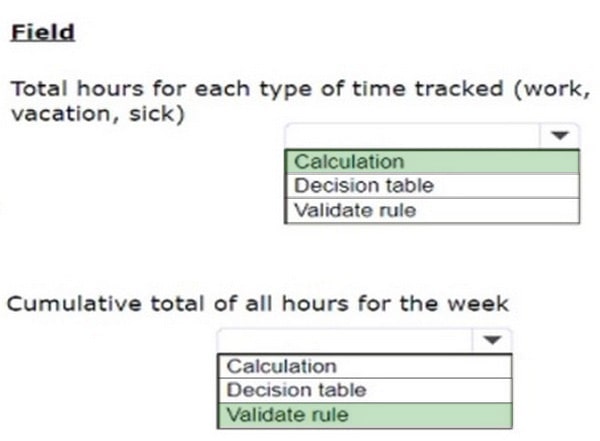Choose Decision table in the Cumulative total list
This screenshot has height=441, width=600.
pos(365,390)
